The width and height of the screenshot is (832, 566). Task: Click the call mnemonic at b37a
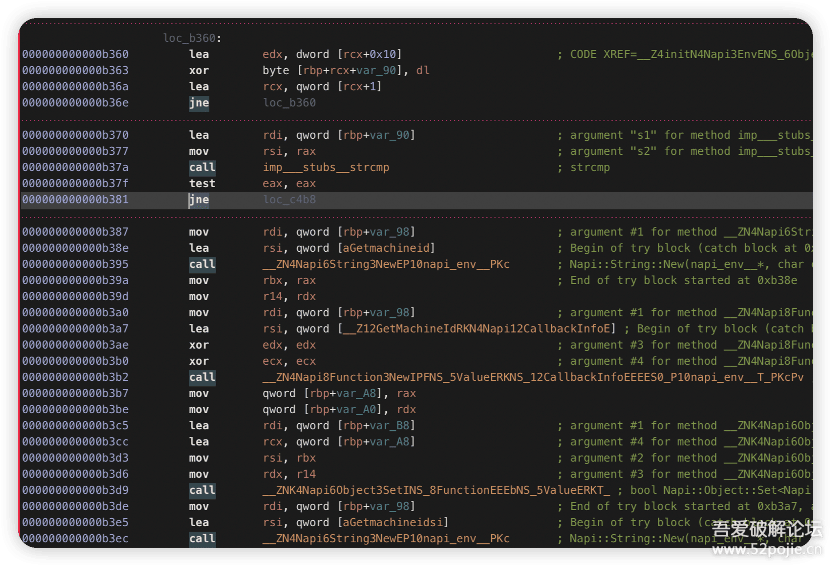click(202, 167)
